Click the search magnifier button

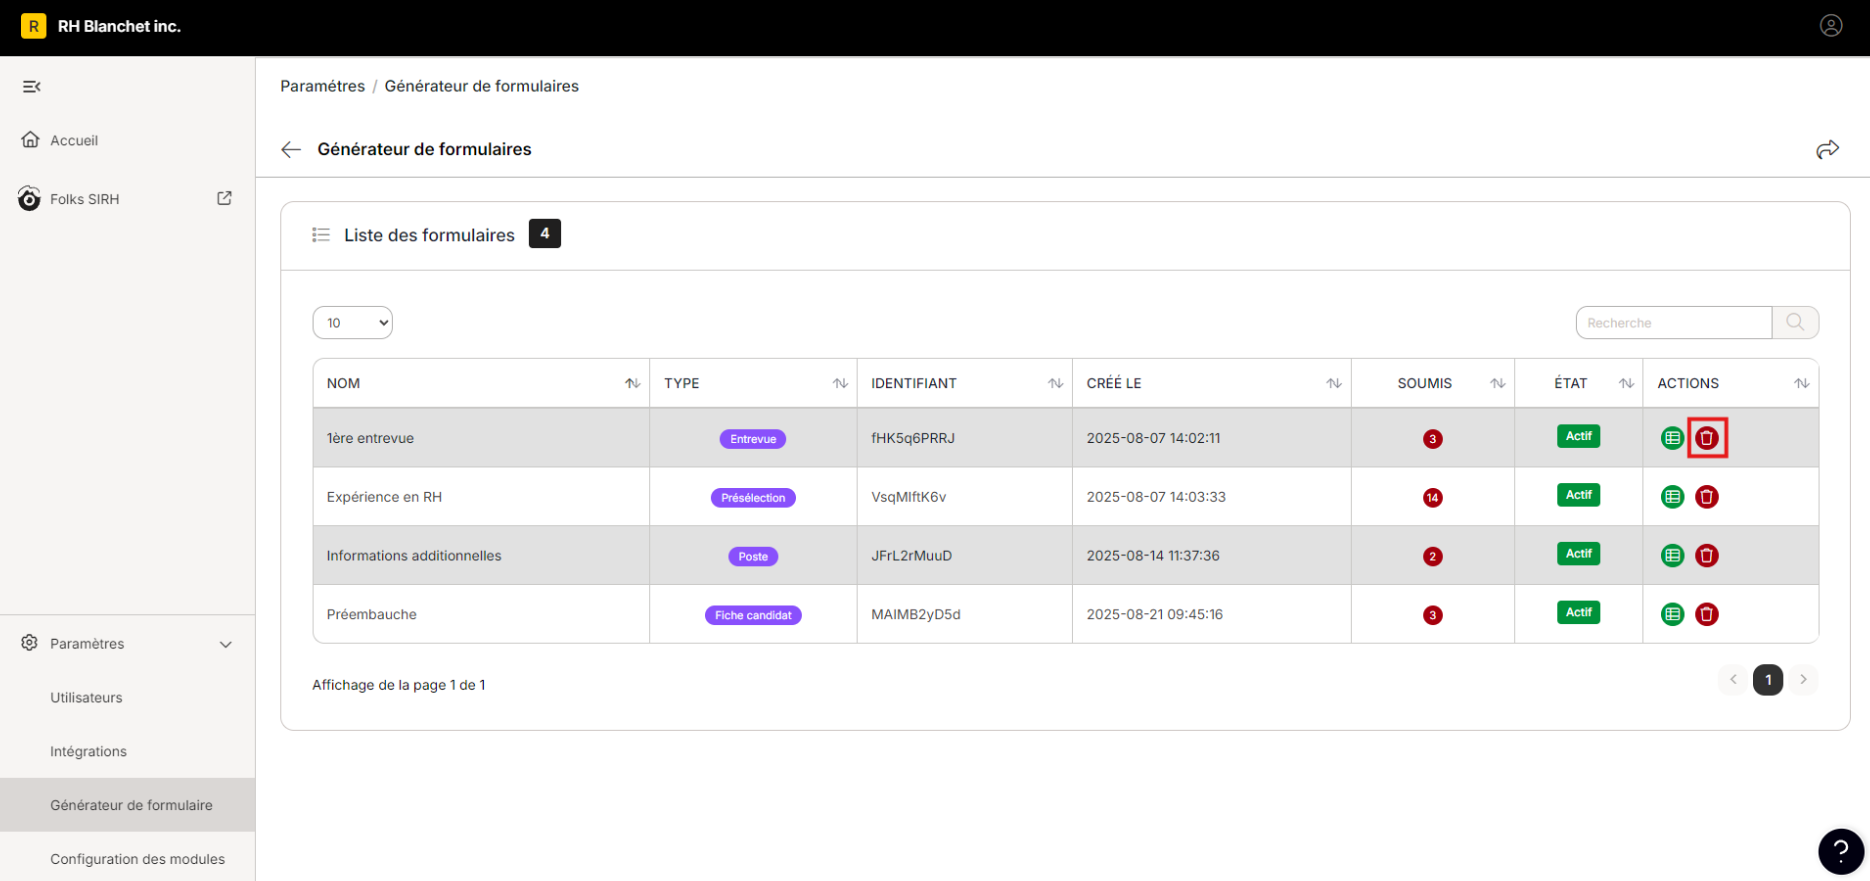point(1795,322)
